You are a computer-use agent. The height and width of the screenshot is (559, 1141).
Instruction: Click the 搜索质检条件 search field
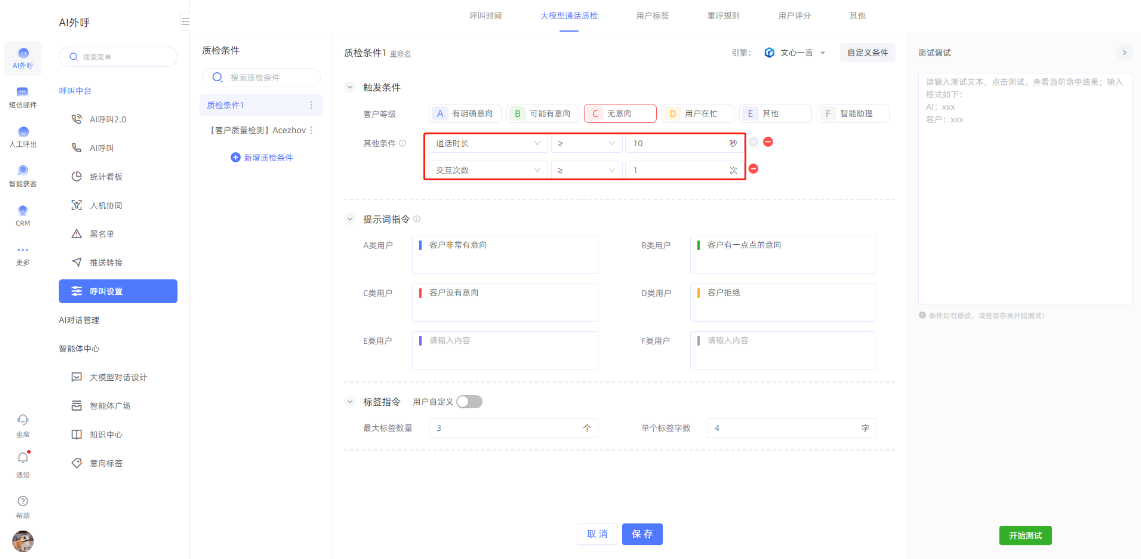[262, 77]
